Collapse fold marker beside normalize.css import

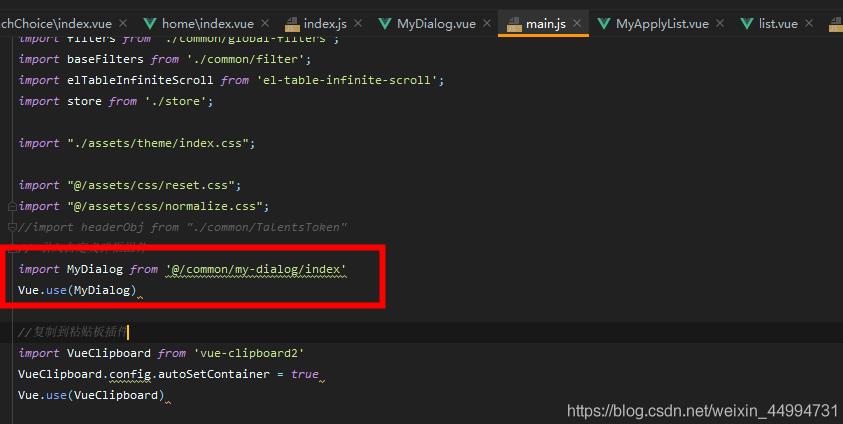11,206
